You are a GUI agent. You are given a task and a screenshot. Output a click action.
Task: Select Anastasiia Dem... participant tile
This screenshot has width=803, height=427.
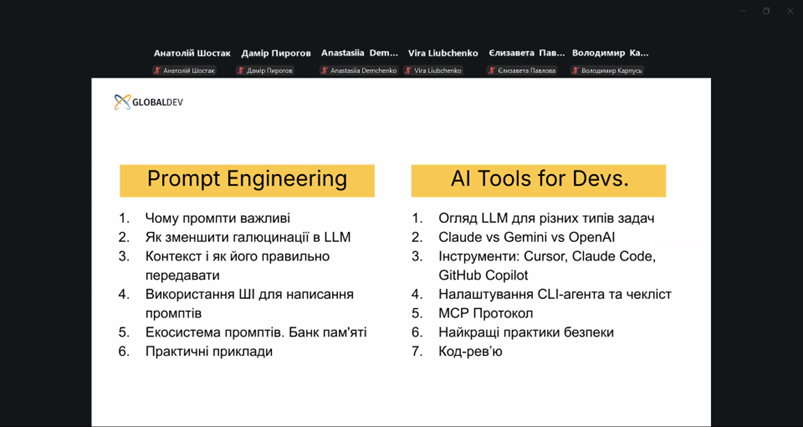pos(359,53)
